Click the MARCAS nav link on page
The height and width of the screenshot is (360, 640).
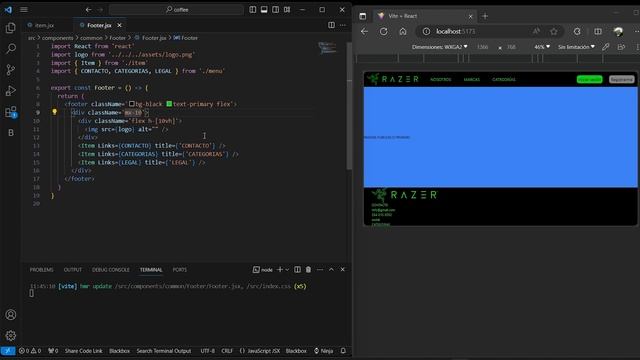pyautogui.click(x=471, y=80)
